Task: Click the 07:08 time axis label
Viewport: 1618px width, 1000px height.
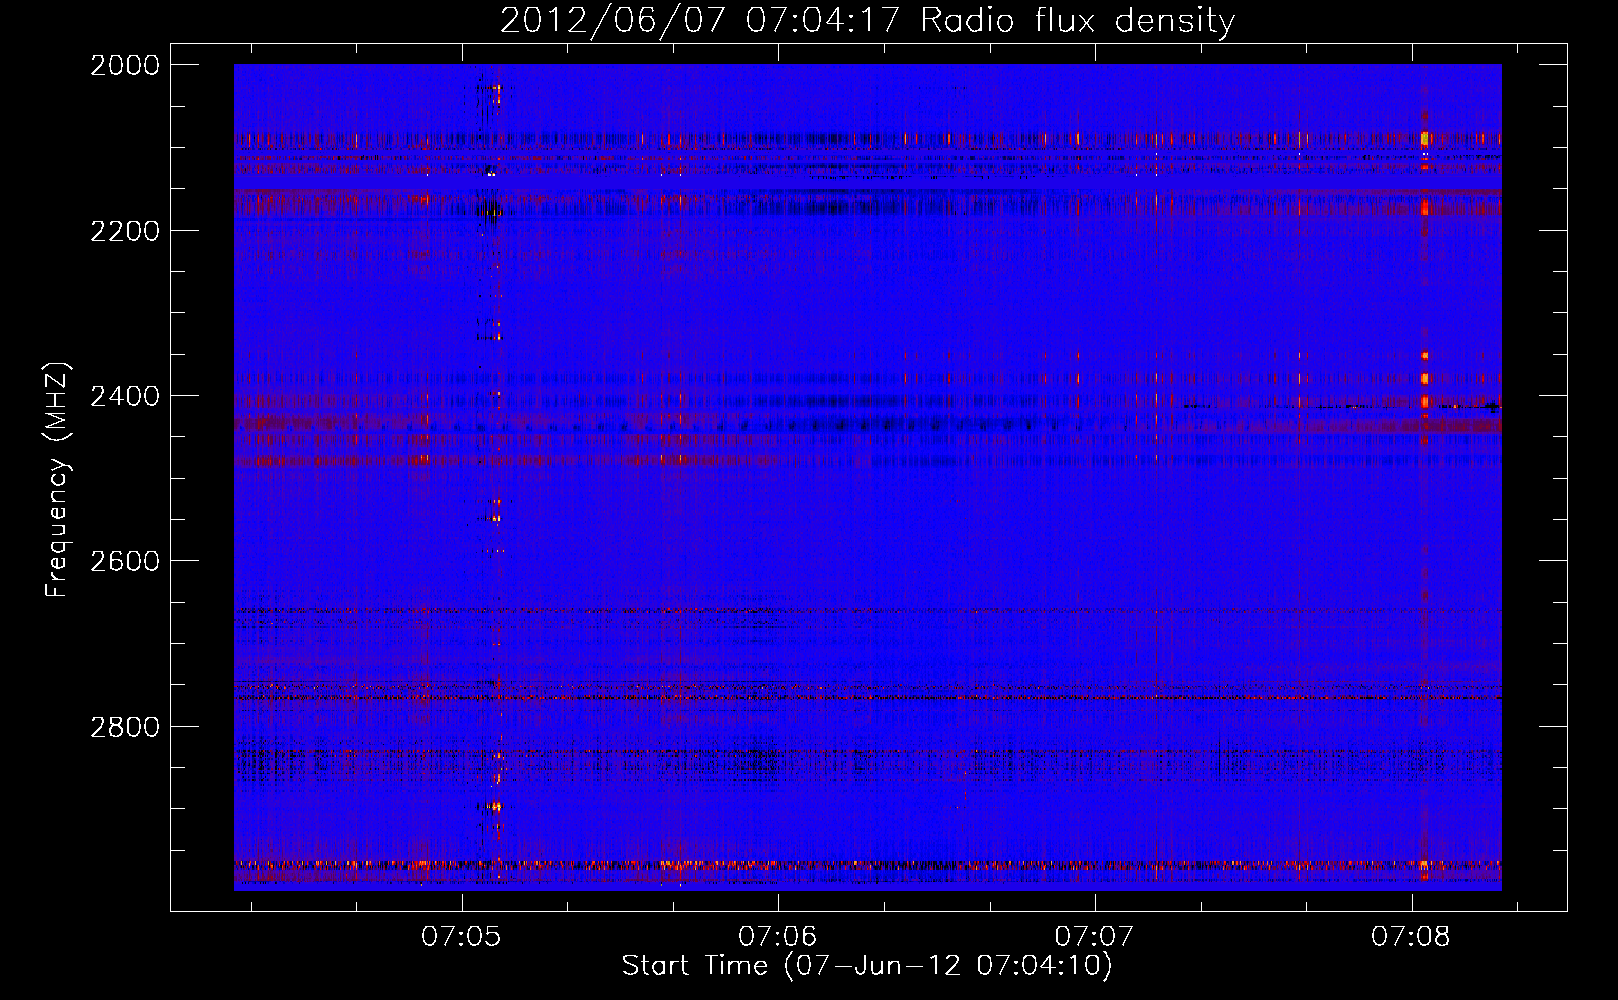Action: coord(1411,937)
